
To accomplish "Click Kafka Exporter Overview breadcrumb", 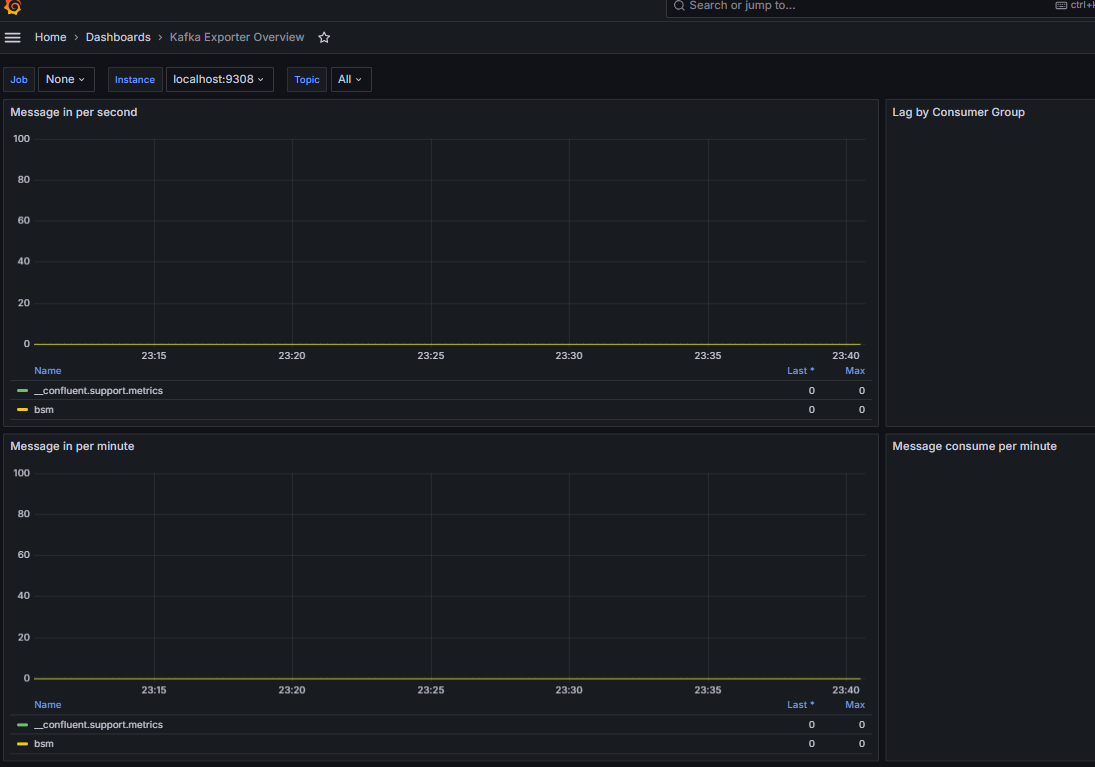I will pos(237,38).
